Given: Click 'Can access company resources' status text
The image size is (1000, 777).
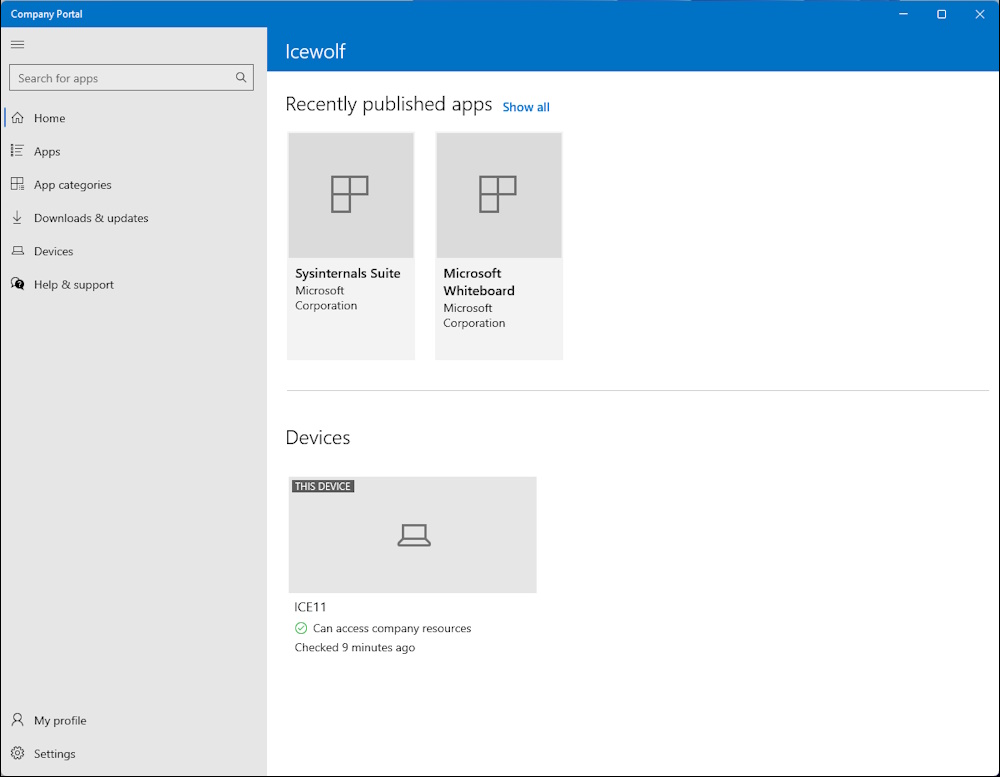Looking at the screenshot, I should click(x=392, y=628).
